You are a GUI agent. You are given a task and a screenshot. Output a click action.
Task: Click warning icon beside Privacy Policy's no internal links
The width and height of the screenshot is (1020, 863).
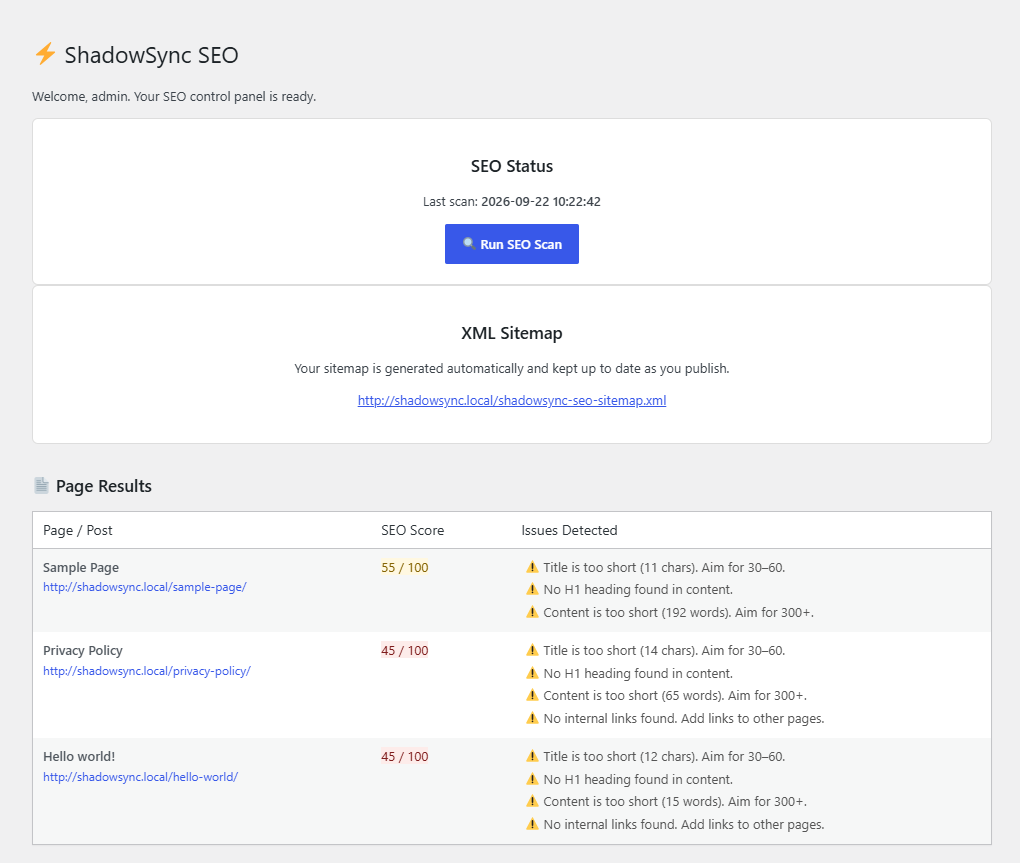532,718
